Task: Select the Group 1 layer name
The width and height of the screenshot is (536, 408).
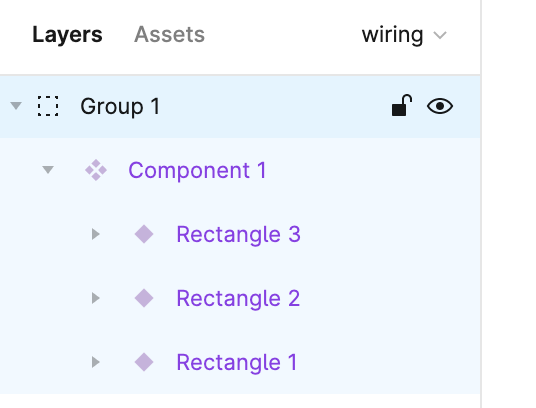Action: (120, 106)
